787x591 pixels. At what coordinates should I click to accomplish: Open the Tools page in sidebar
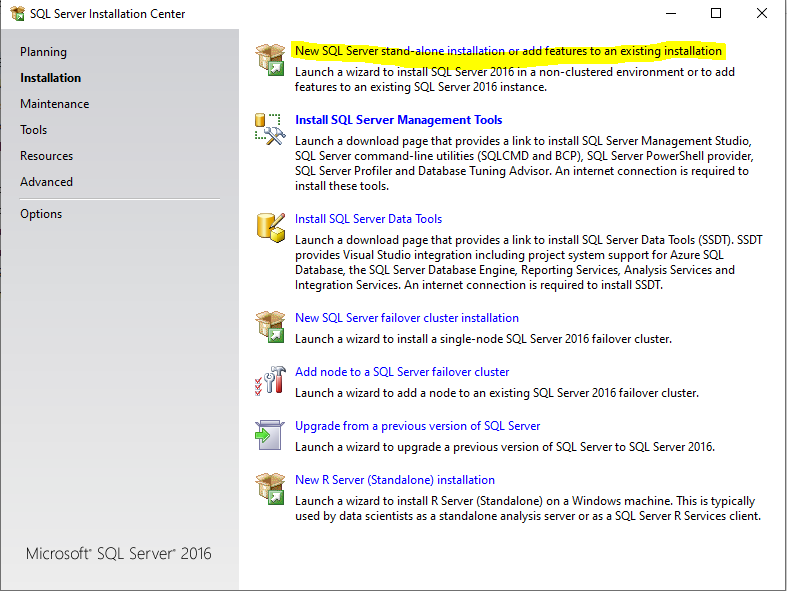pyautogui.click(x=34, y=130)
